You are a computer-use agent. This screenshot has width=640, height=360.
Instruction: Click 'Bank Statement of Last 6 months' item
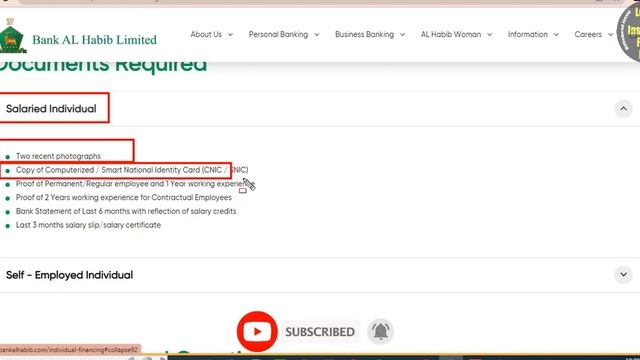pyautogui.click(x=126, y=211)
